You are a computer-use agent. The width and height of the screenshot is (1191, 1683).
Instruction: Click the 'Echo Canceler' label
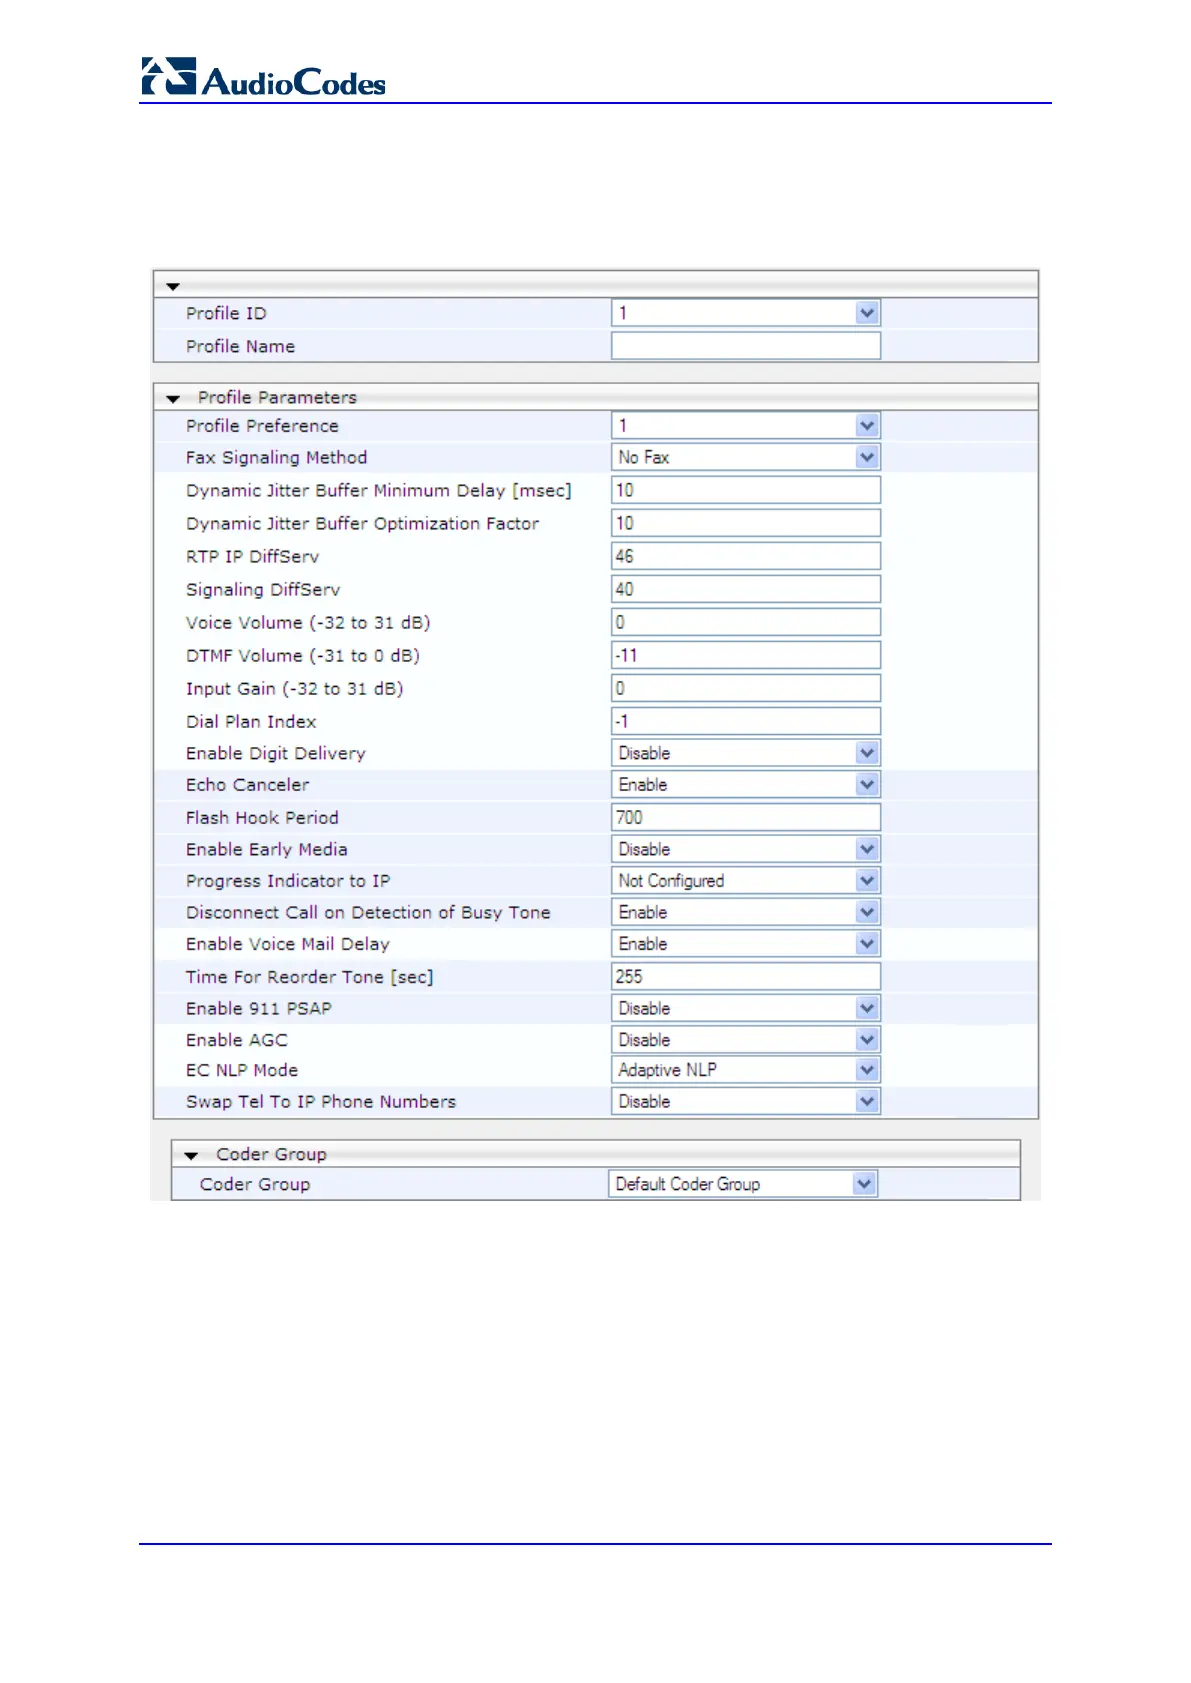click(247, 785)
